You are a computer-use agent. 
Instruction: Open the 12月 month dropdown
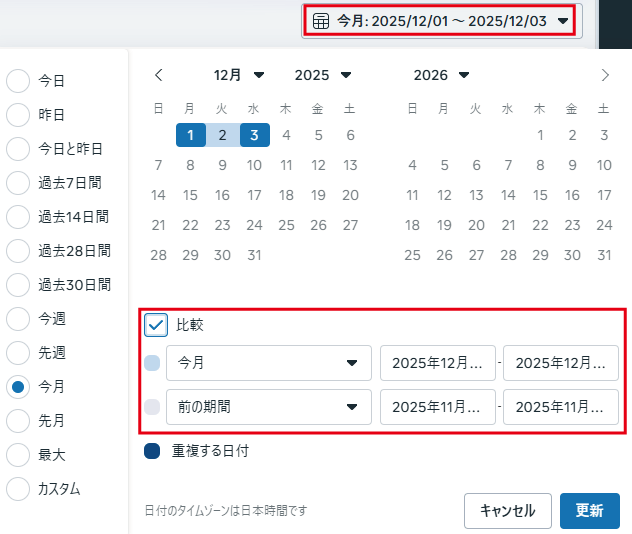(240, 75)
